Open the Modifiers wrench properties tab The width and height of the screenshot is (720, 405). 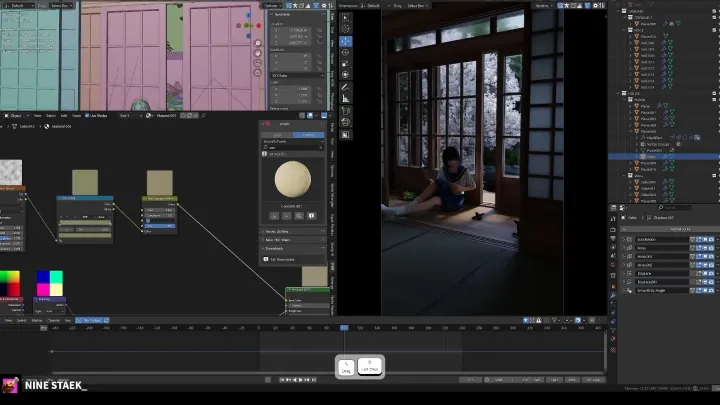pos(613,295)
